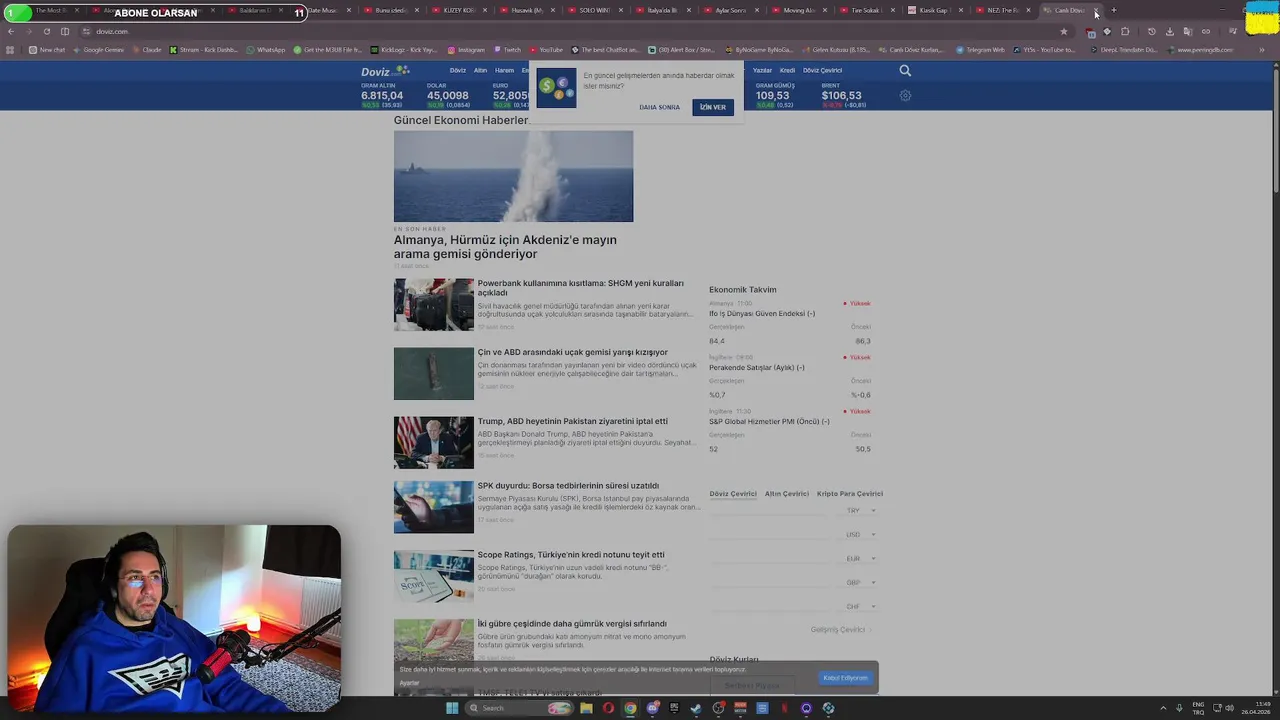The image size is (1280, 720).
Task: Accept cookies with Kabul Ediyorum
Action: click(x=845, y=678)
